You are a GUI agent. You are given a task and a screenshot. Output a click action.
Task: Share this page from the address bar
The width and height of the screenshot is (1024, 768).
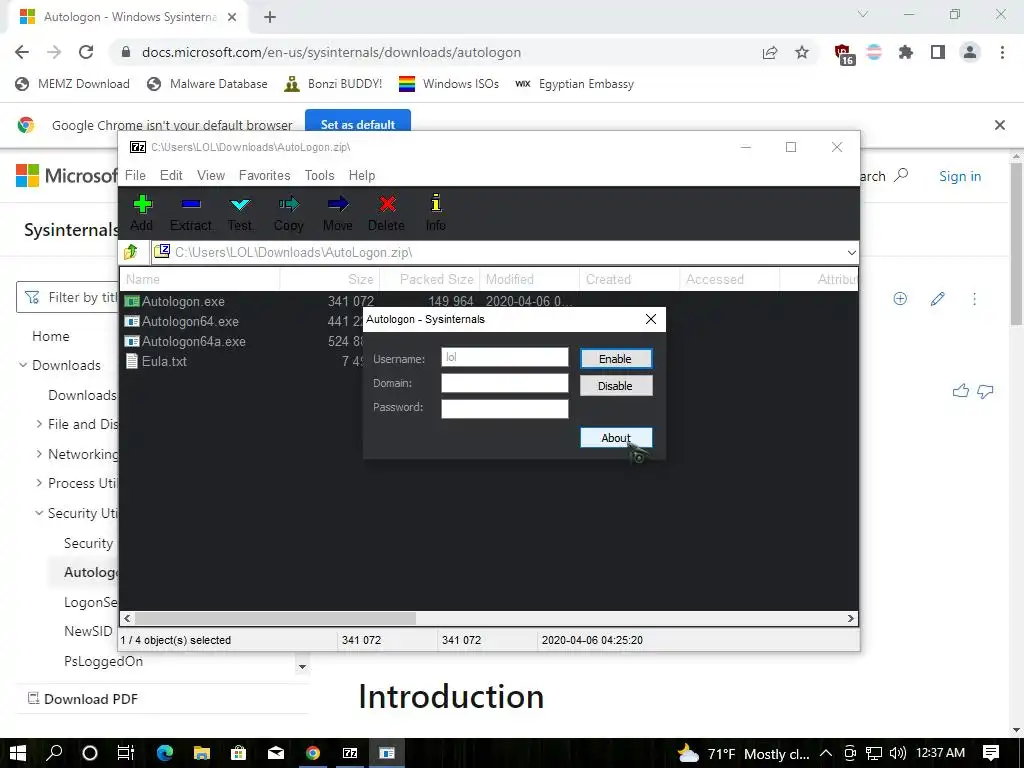coord(770,52)
